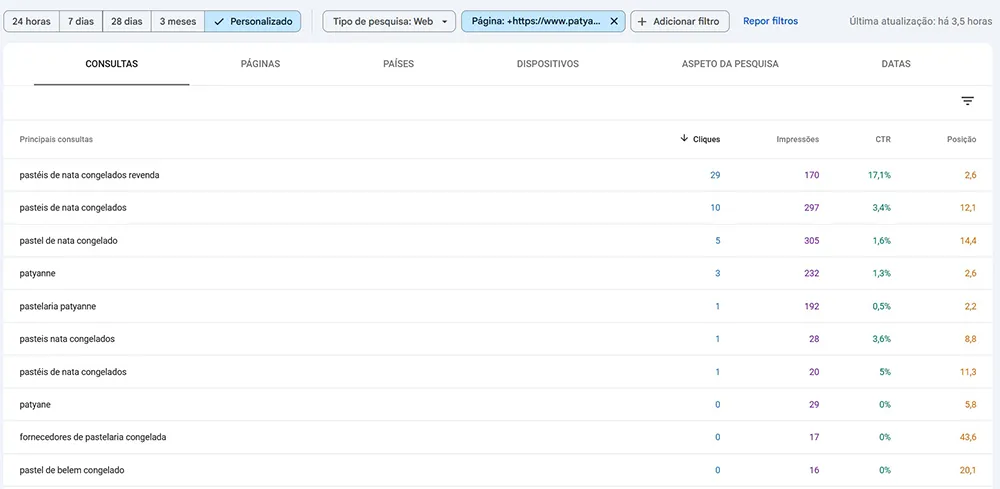This screenshot has width=1000, height=489.
Task: Click impressions value 305
Action: [x=812, y=241]
